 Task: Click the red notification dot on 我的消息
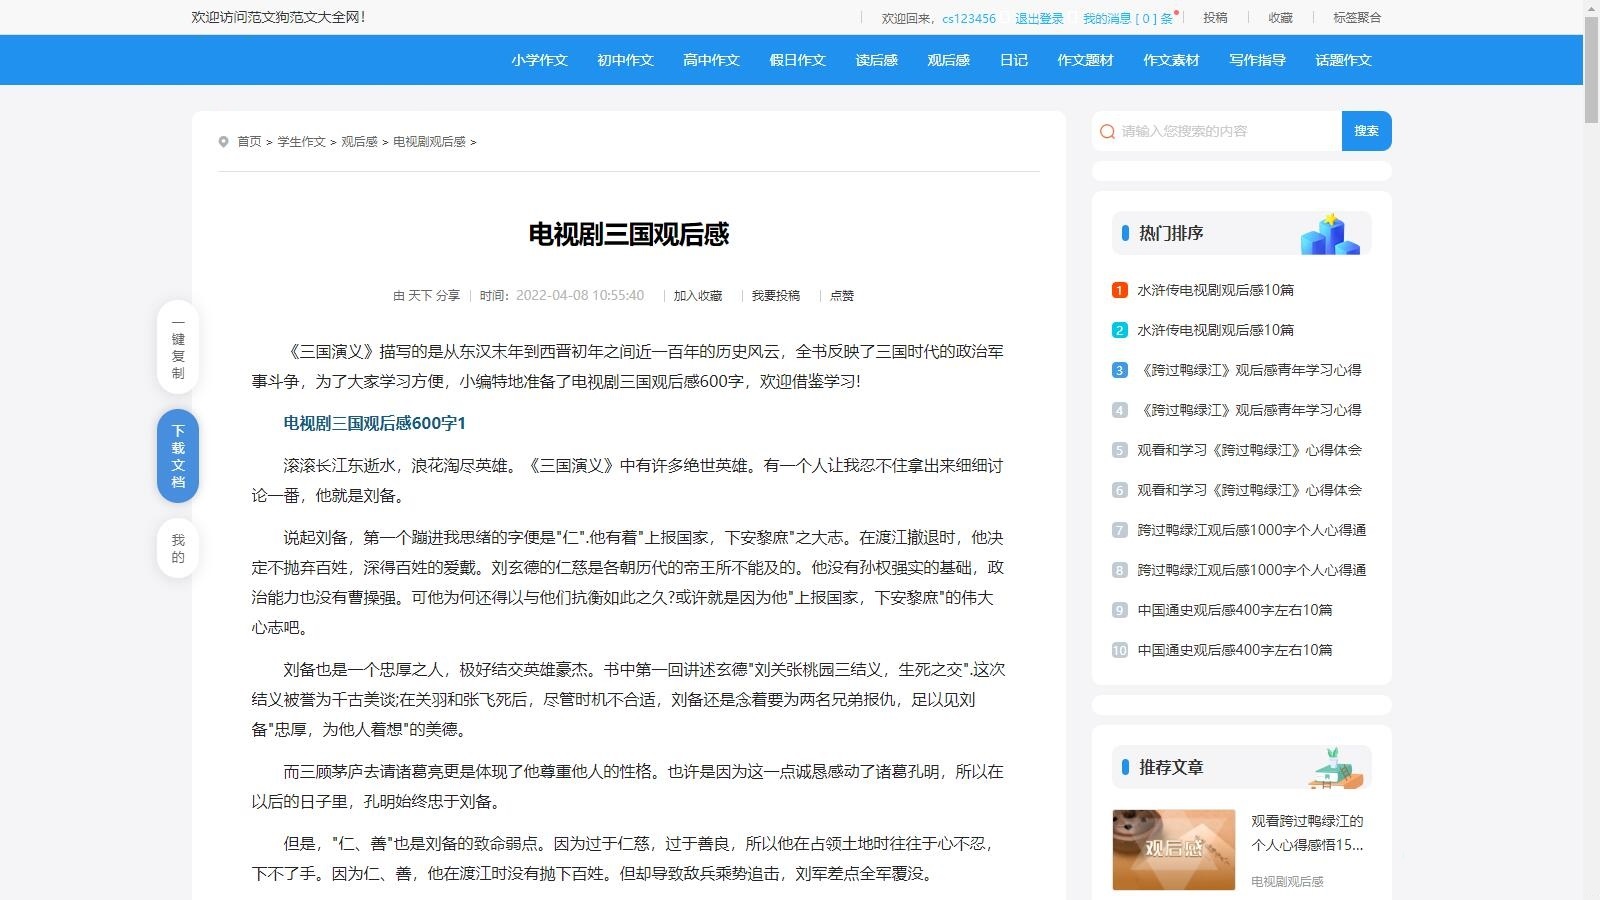(x=1177, y=10)
